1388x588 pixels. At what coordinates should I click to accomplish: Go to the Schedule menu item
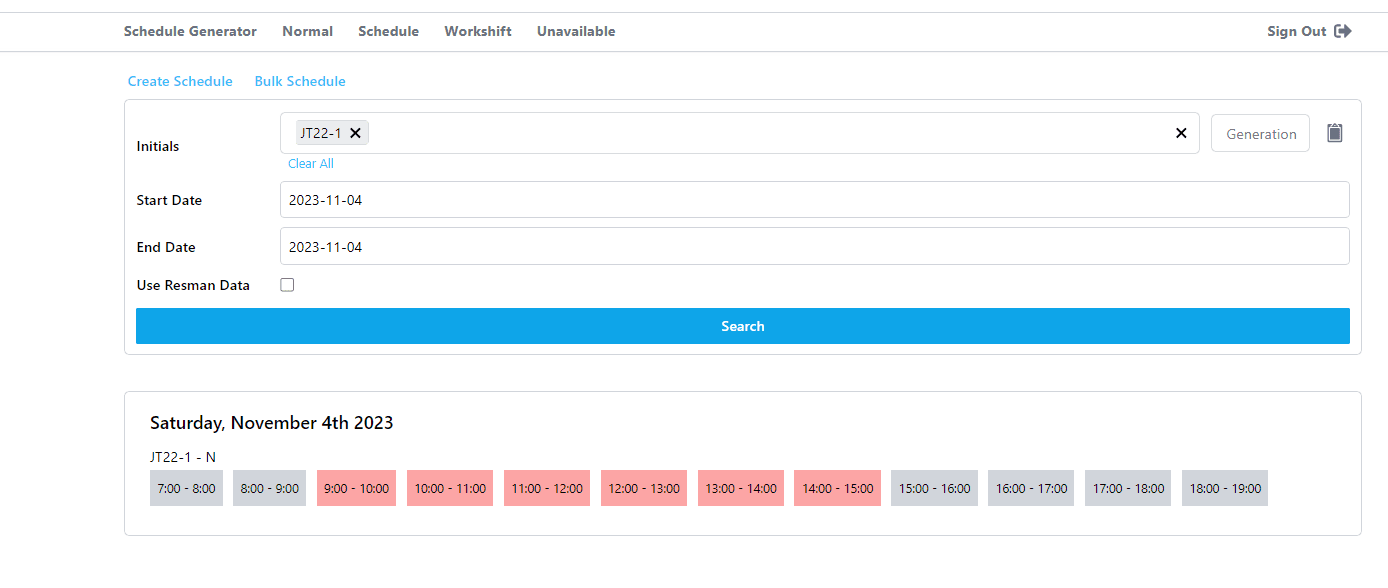(388, 31)
